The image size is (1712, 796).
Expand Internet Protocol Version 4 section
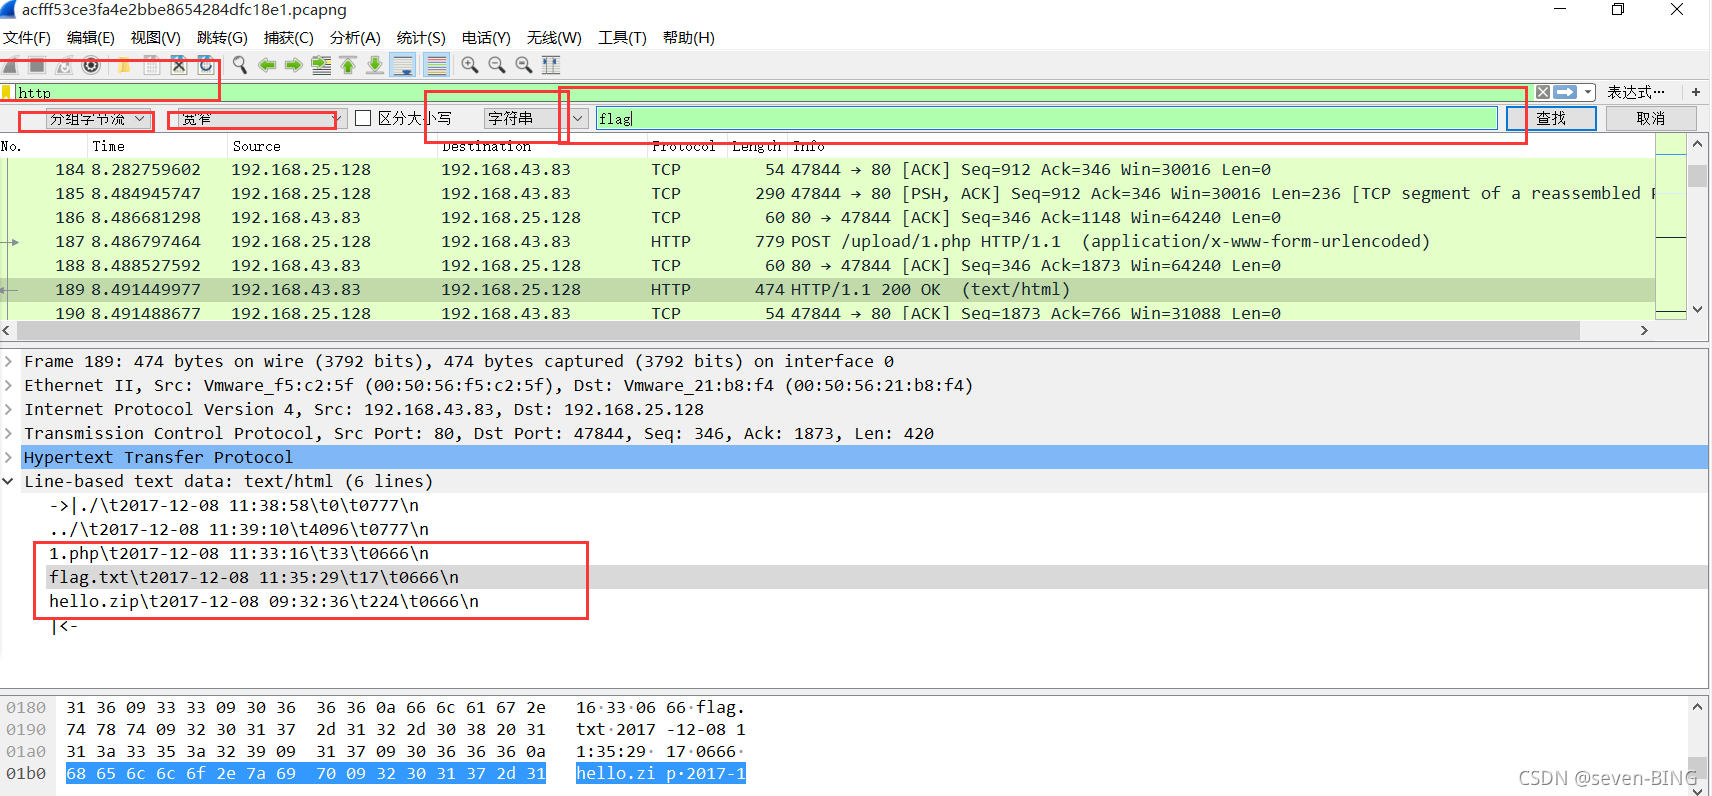click(x=8, y=410)
